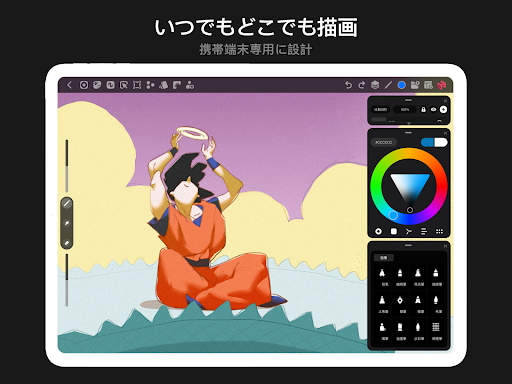Open the palette sticker icon in toolbar

(97, 85)
